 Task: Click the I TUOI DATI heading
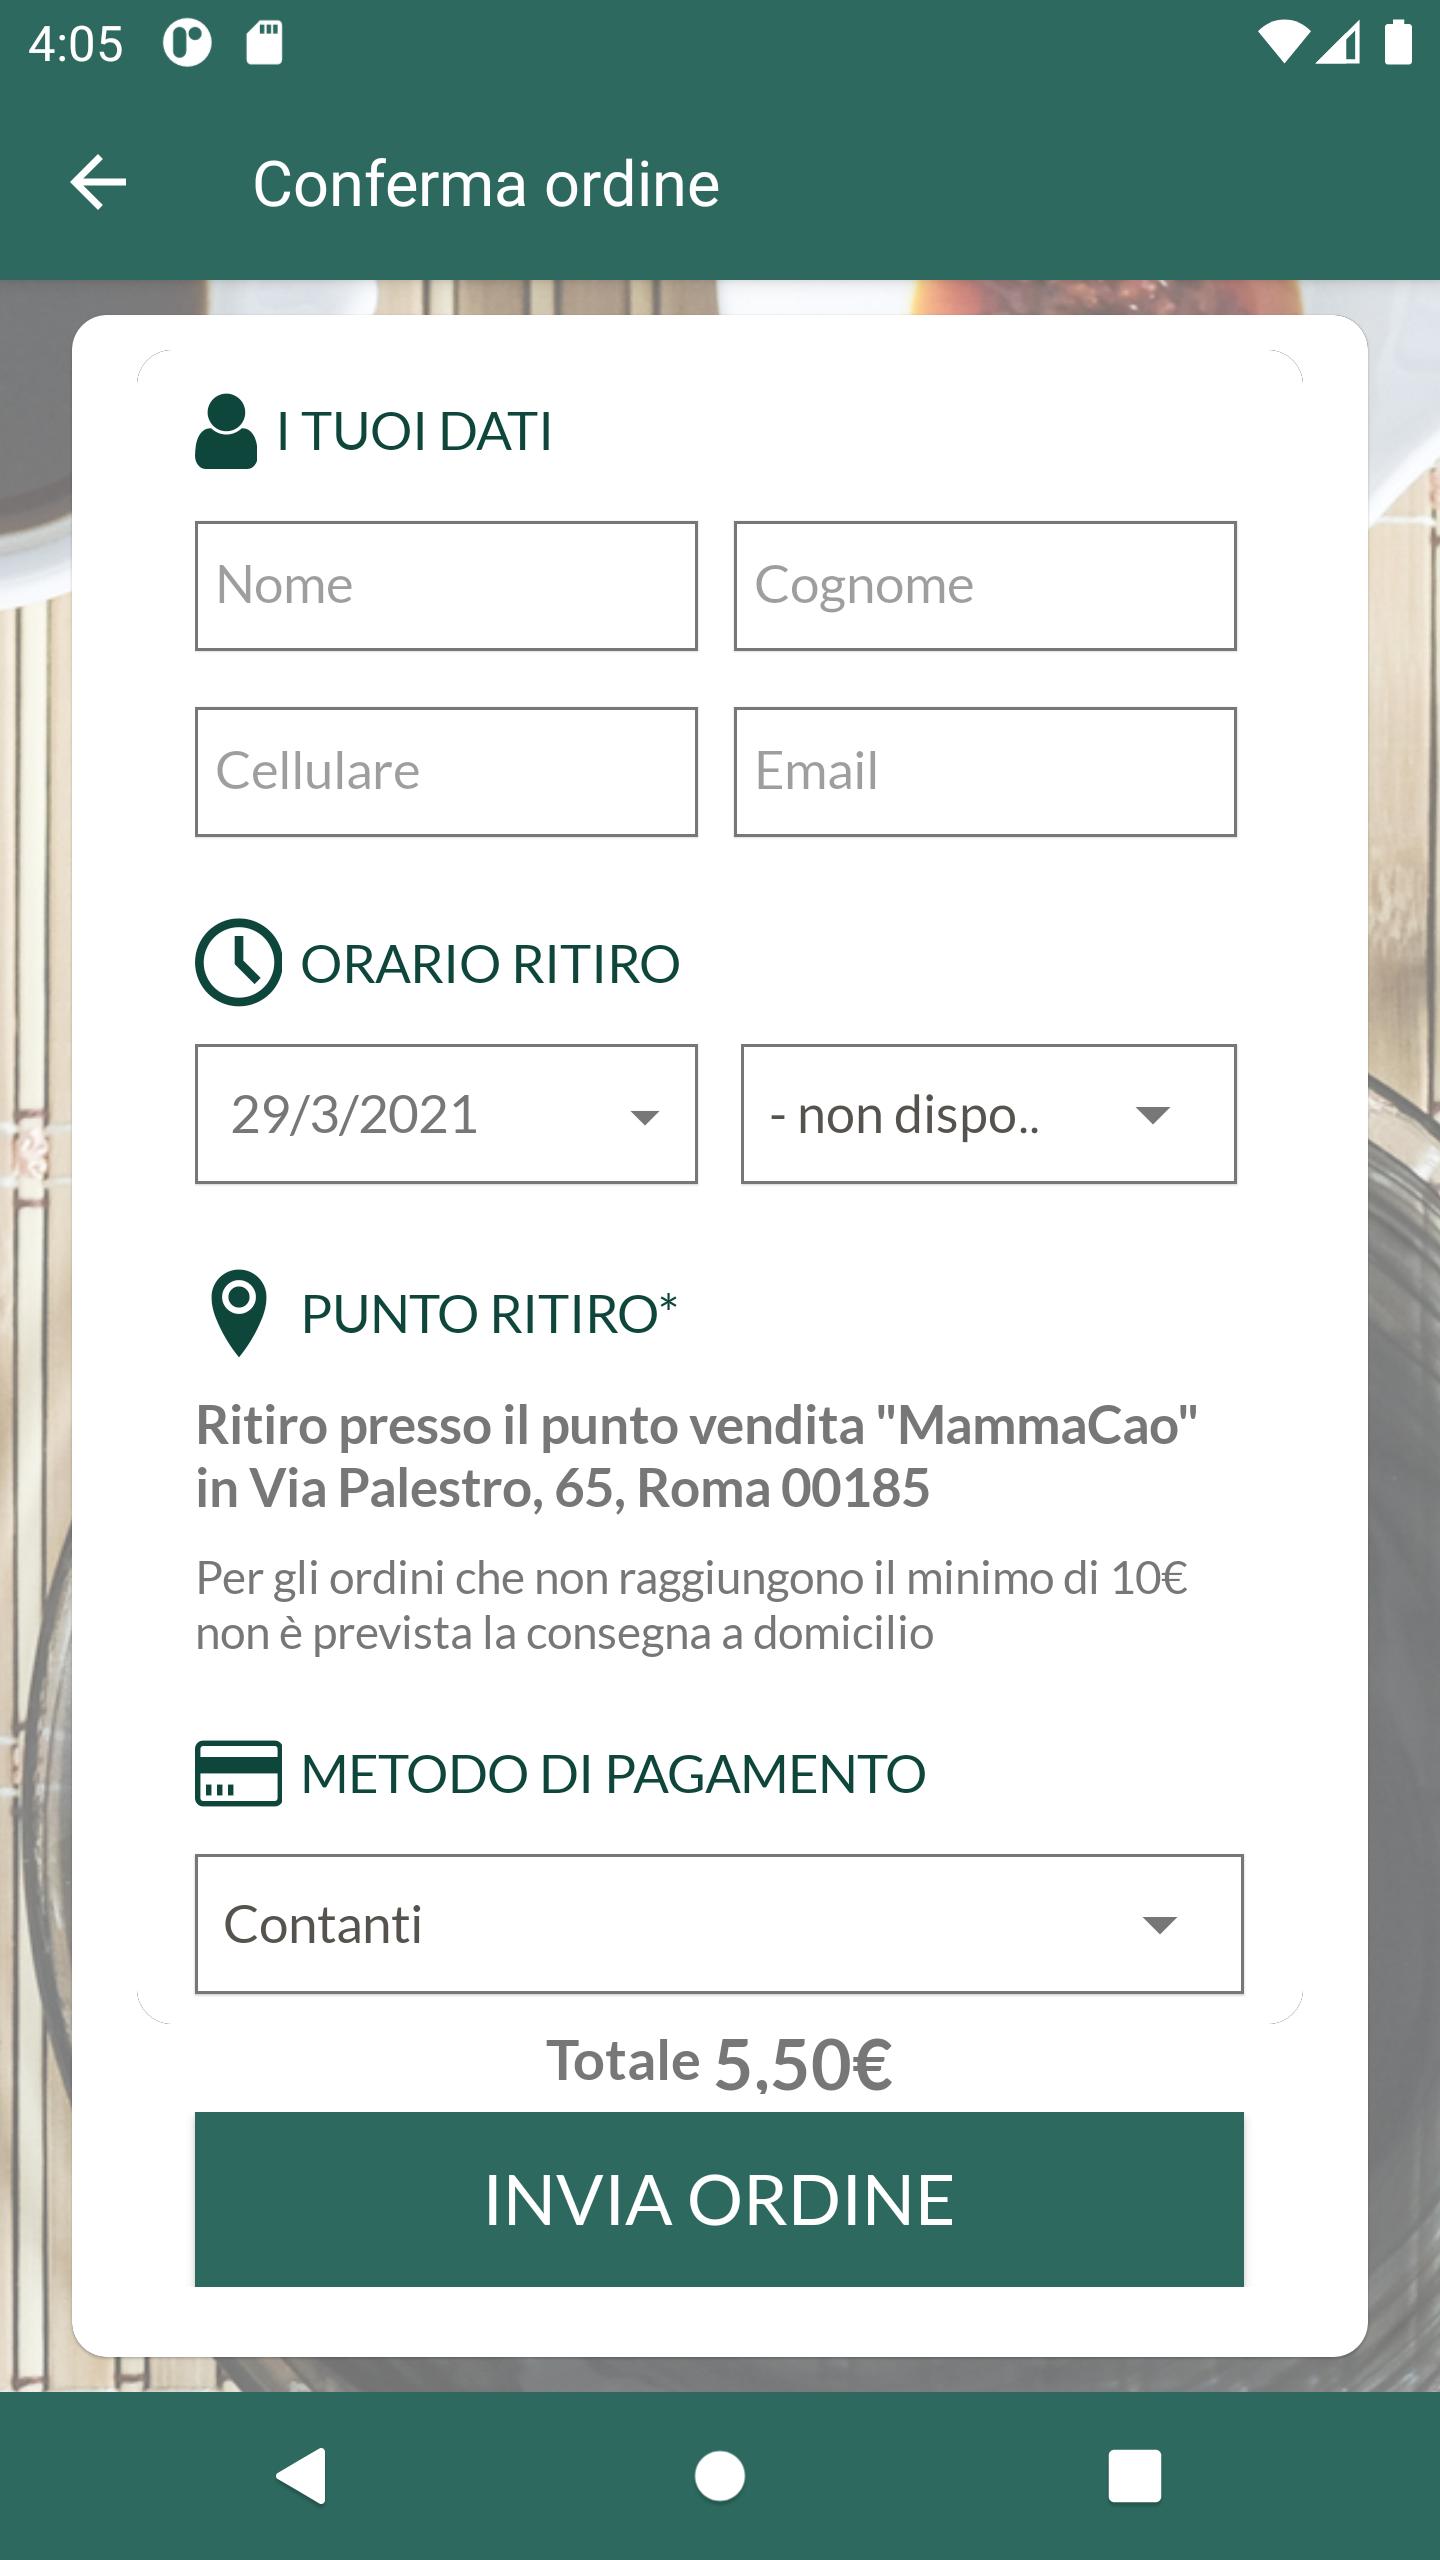click(414, 432)
